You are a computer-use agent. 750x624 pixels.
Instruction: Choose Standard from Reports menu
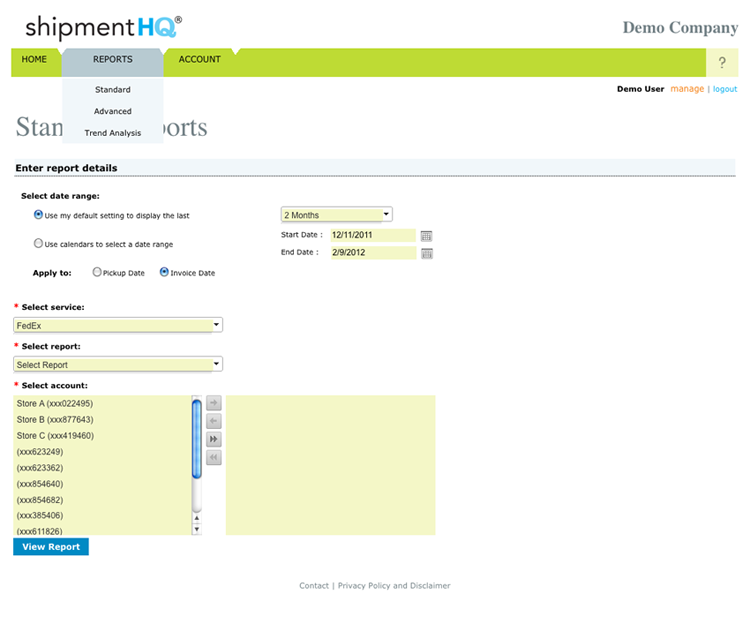click(x=113, y=89)
